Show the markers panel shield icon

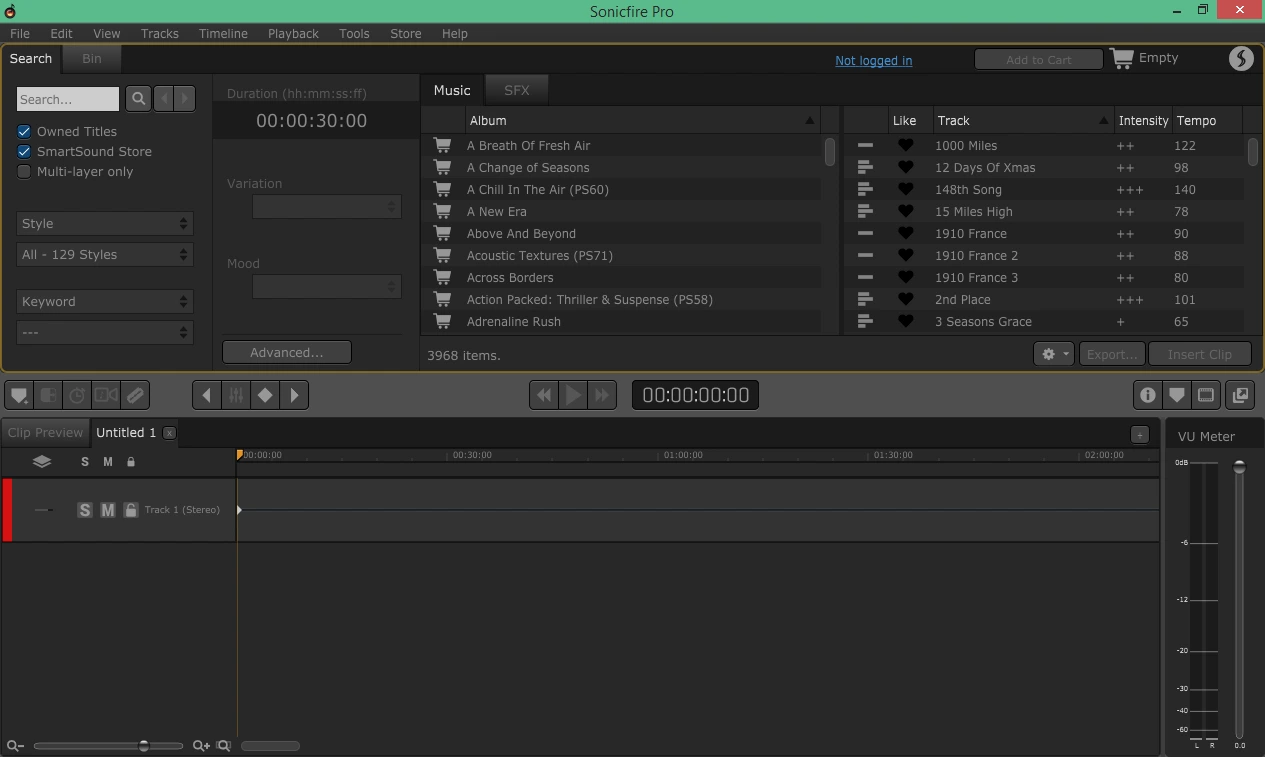point(1177,395)
